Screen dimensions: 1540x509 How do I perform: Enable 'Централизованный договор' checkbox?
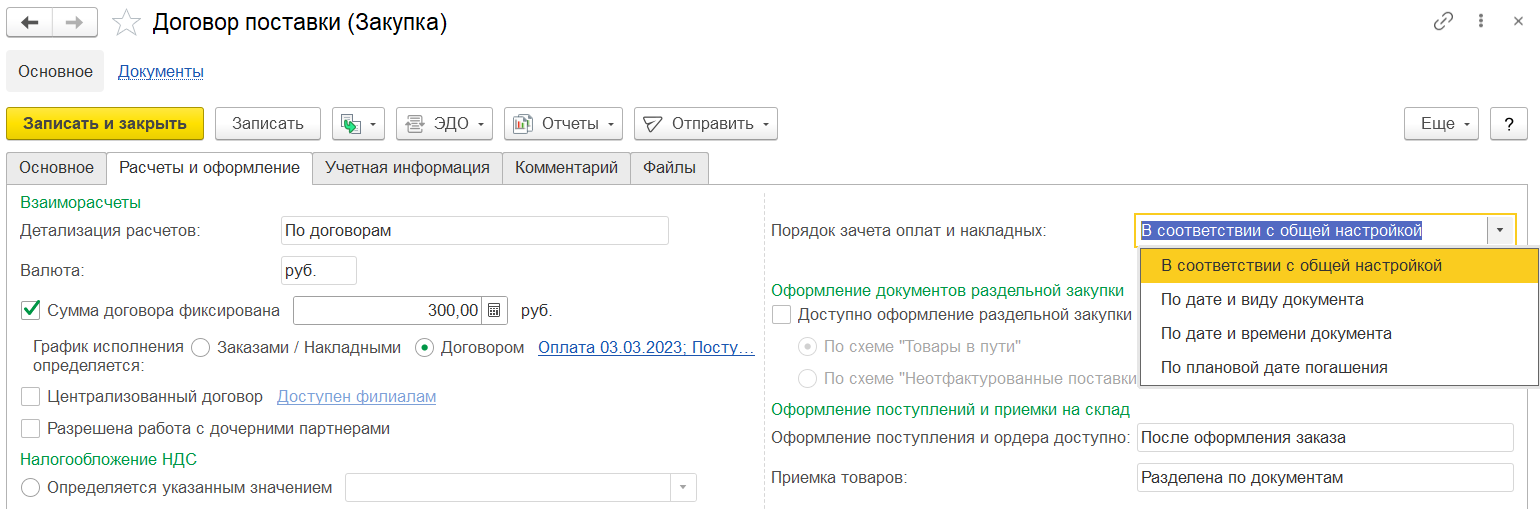click(31, 397)
